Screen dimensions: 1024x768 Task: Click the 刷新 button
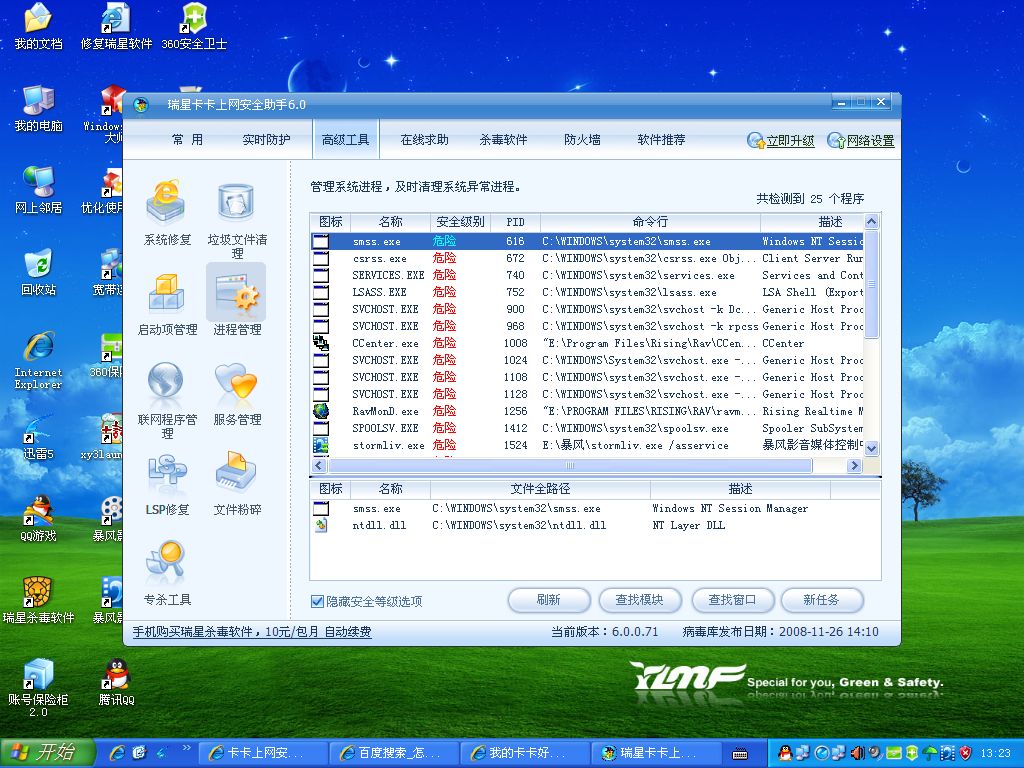[x=549, y=600]
